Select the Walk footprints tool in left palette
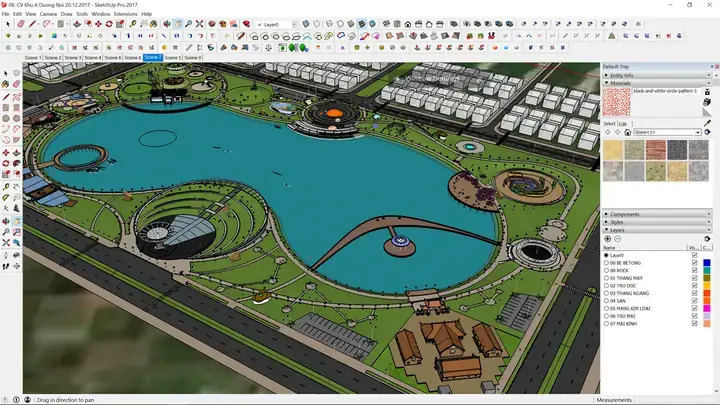 pyautogui.click(x=6, y=266)
